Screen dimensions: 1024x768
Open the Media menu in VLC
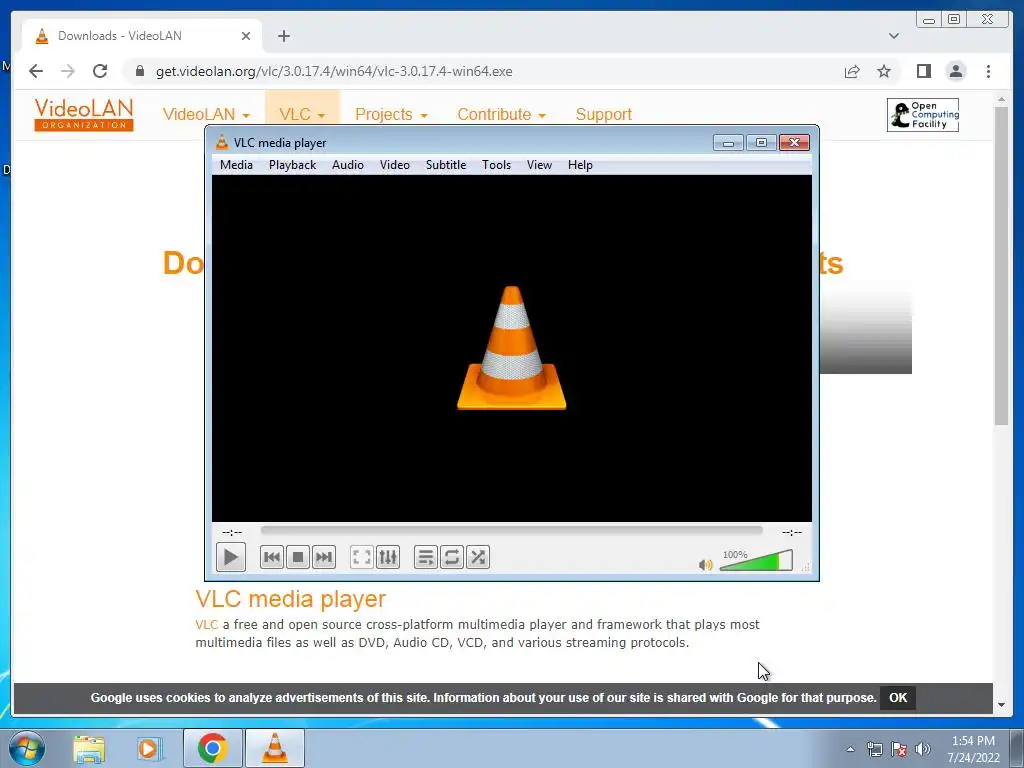click(236, 165)
